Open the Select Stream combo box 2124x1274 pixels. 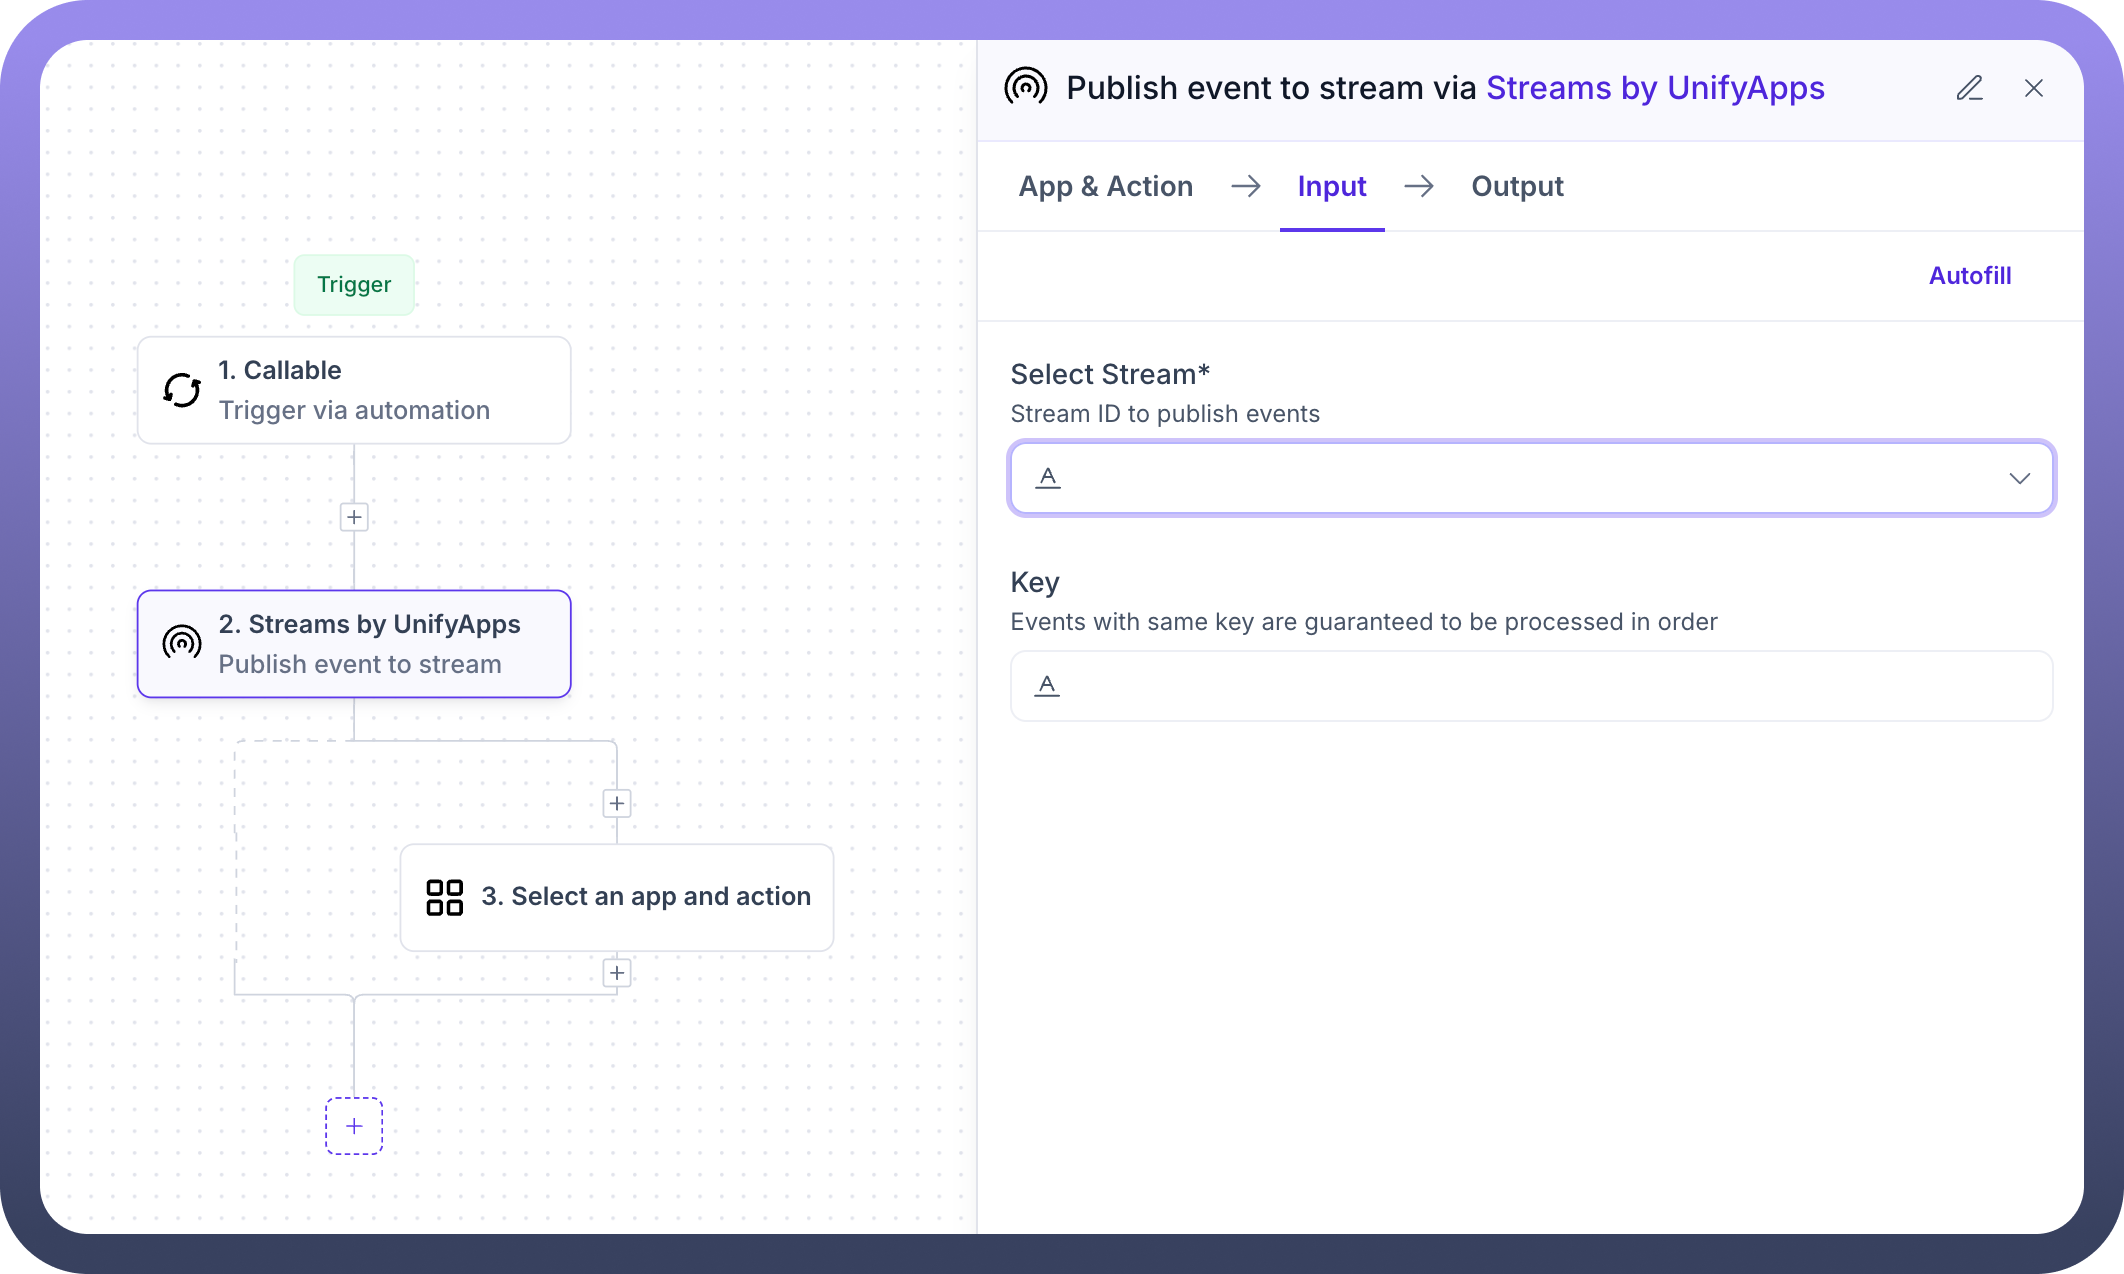[x=1500, y=478]
